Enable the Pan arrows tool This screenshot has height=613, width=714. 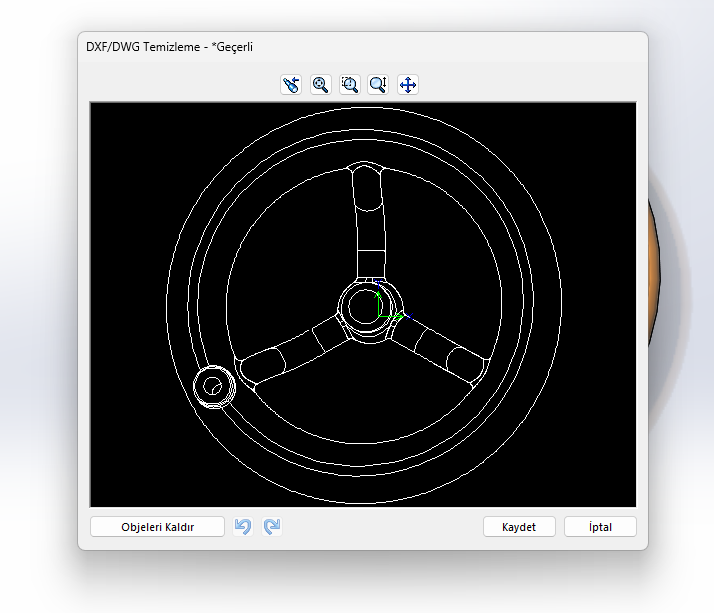tap(408, 85)
